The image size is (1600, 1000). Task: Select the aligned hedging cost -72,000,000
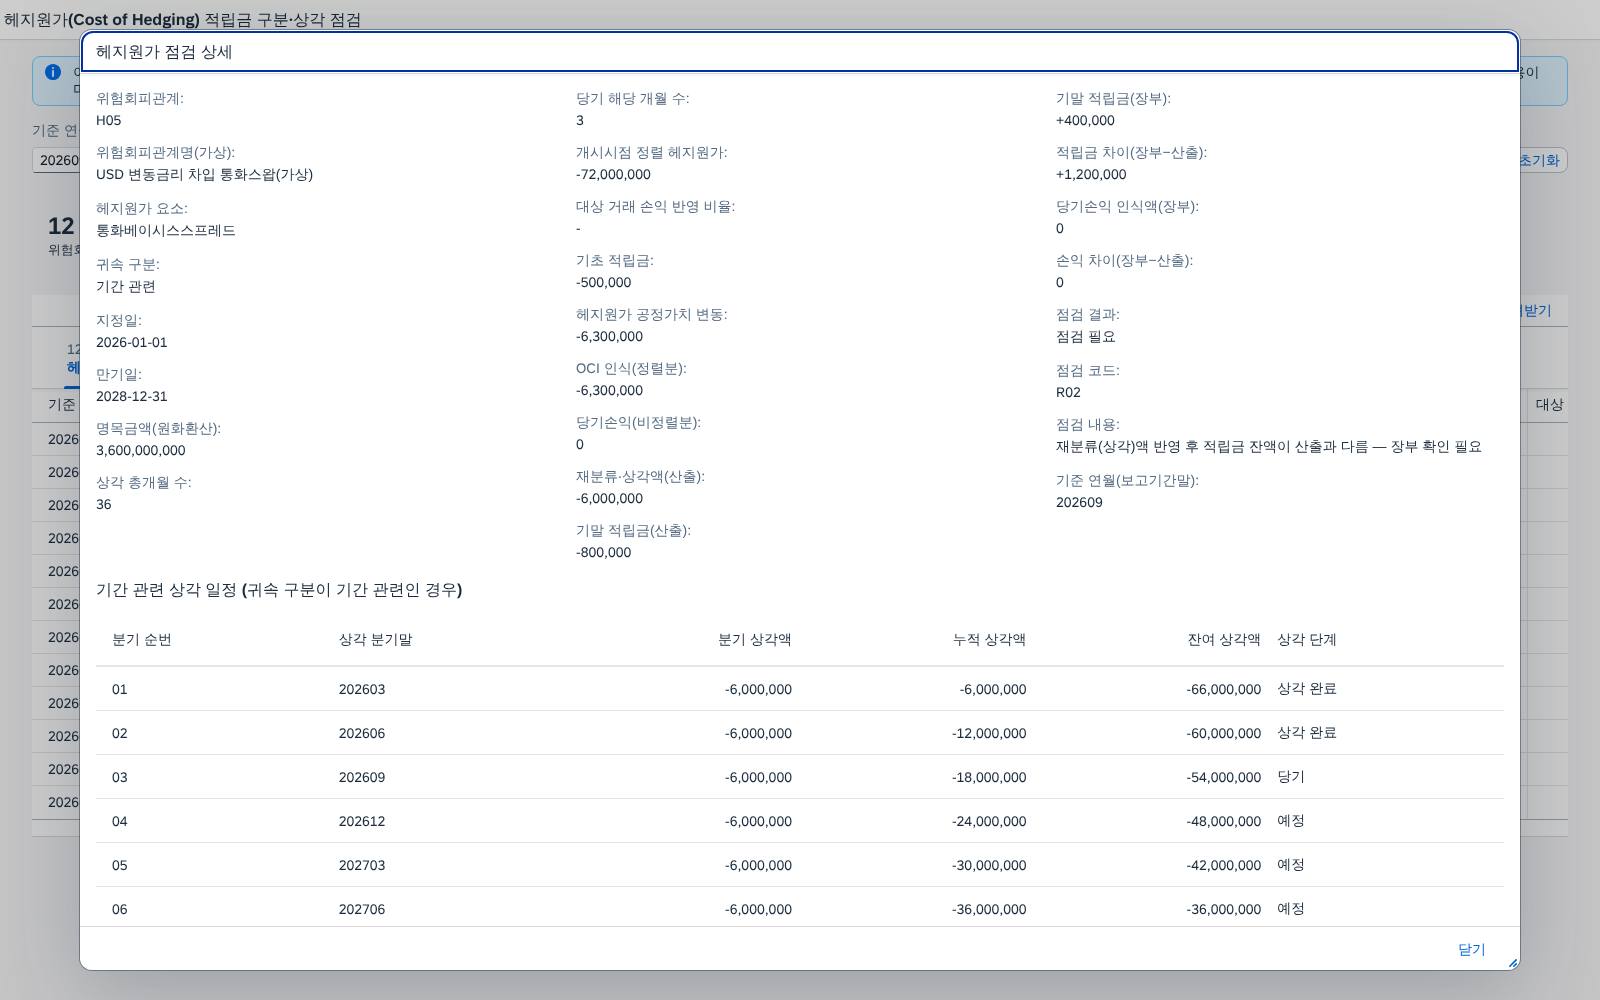coord(613,174)
